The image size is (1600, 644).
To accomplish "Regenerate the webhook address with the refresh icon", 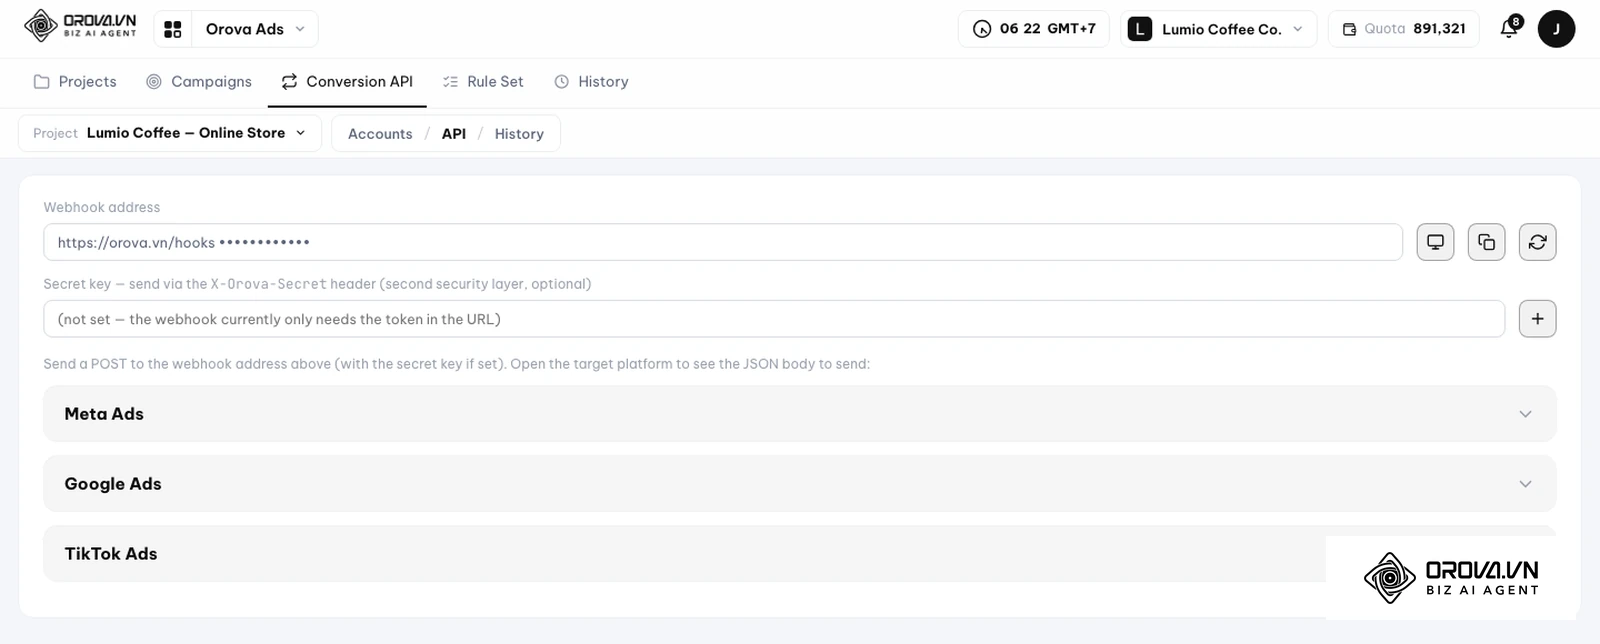I will coord(1537,242).
